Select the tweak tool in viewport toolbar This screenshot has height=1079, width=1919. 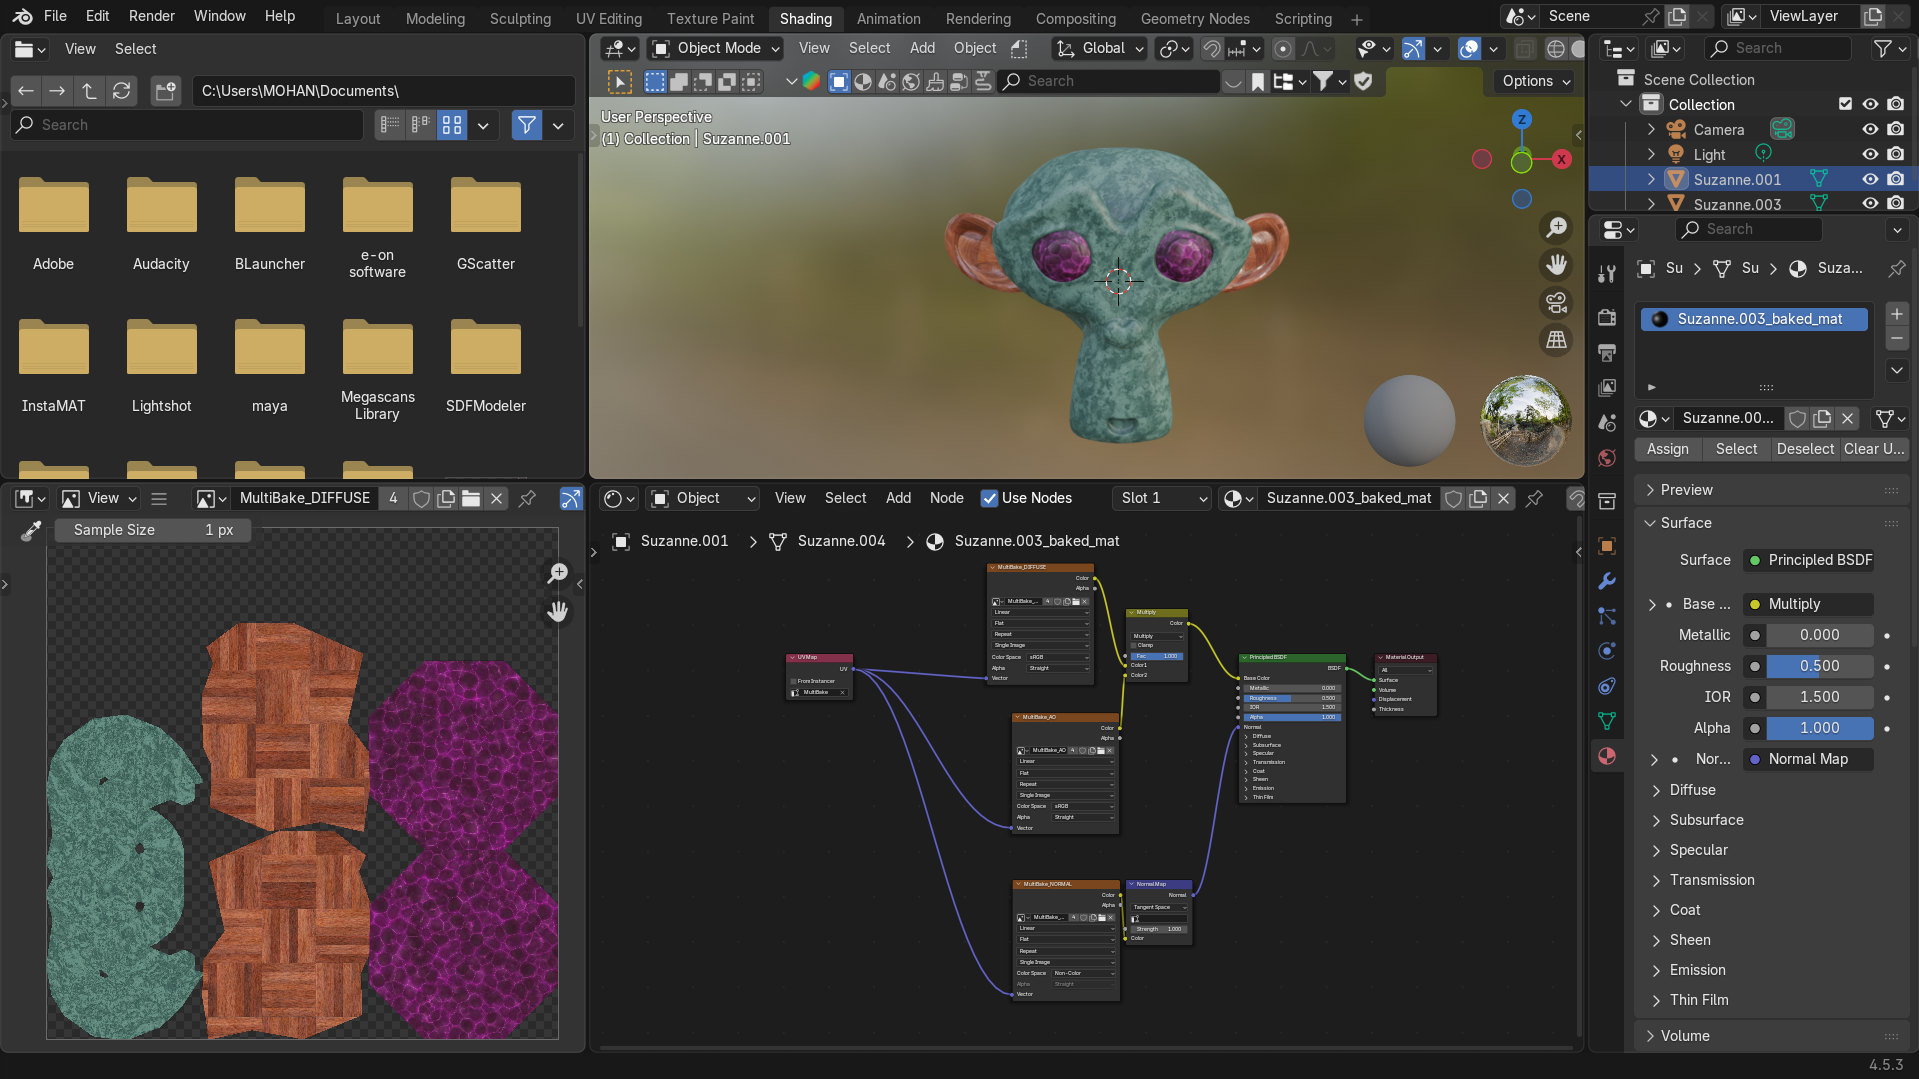[620, 82]
